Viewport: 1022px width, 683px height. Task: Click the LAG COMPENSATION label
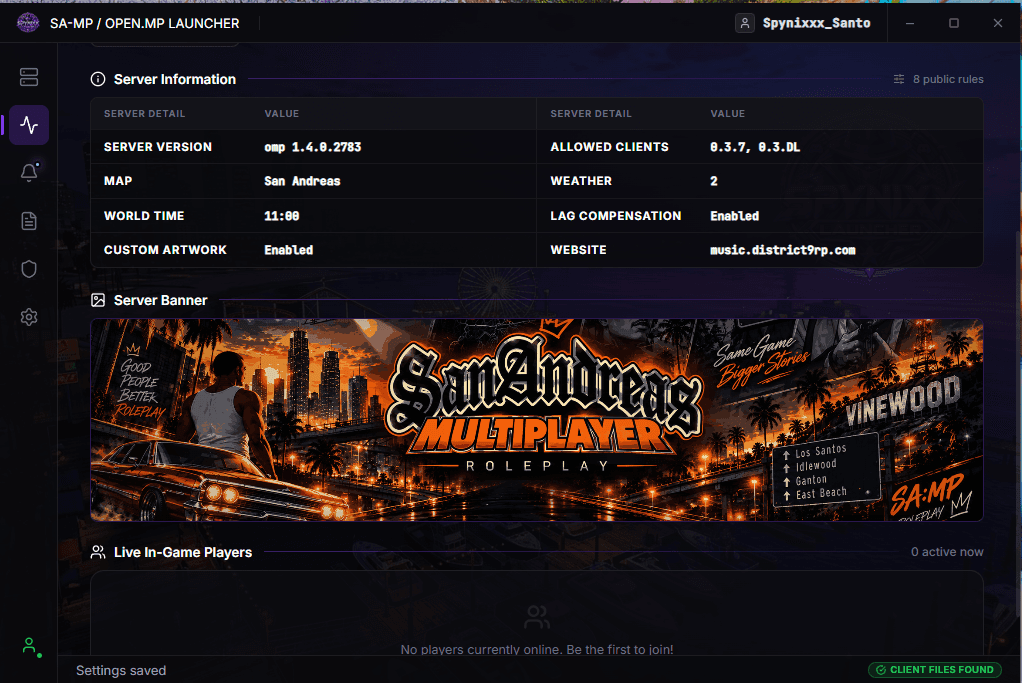615,216
